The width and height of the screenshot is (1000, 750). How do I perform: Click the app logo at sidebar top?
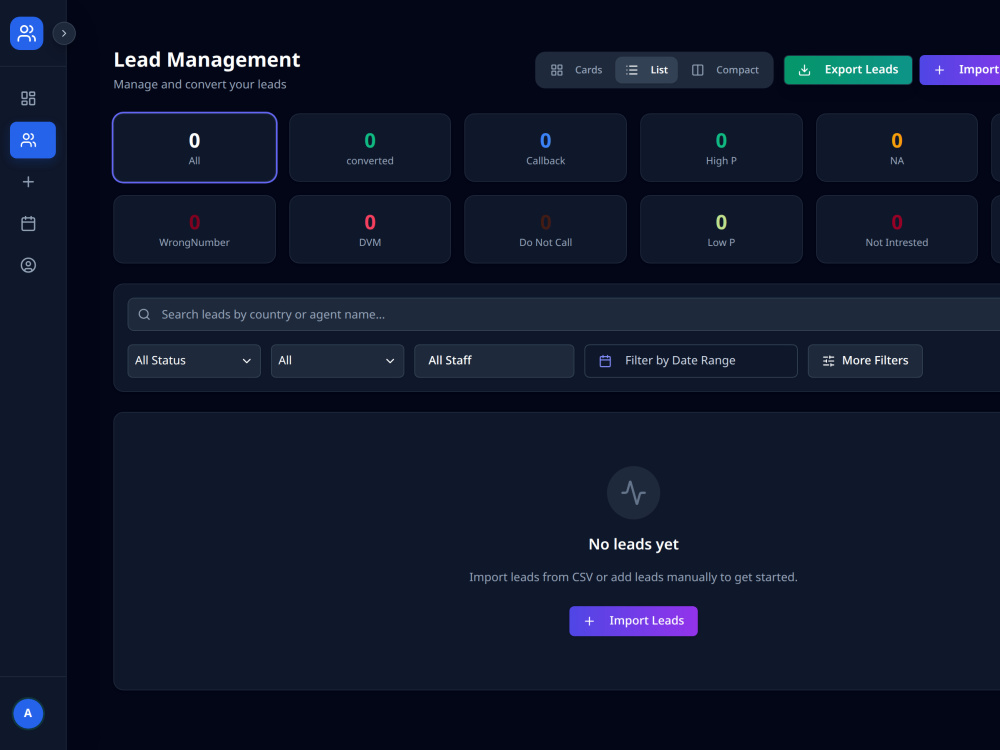26,33
